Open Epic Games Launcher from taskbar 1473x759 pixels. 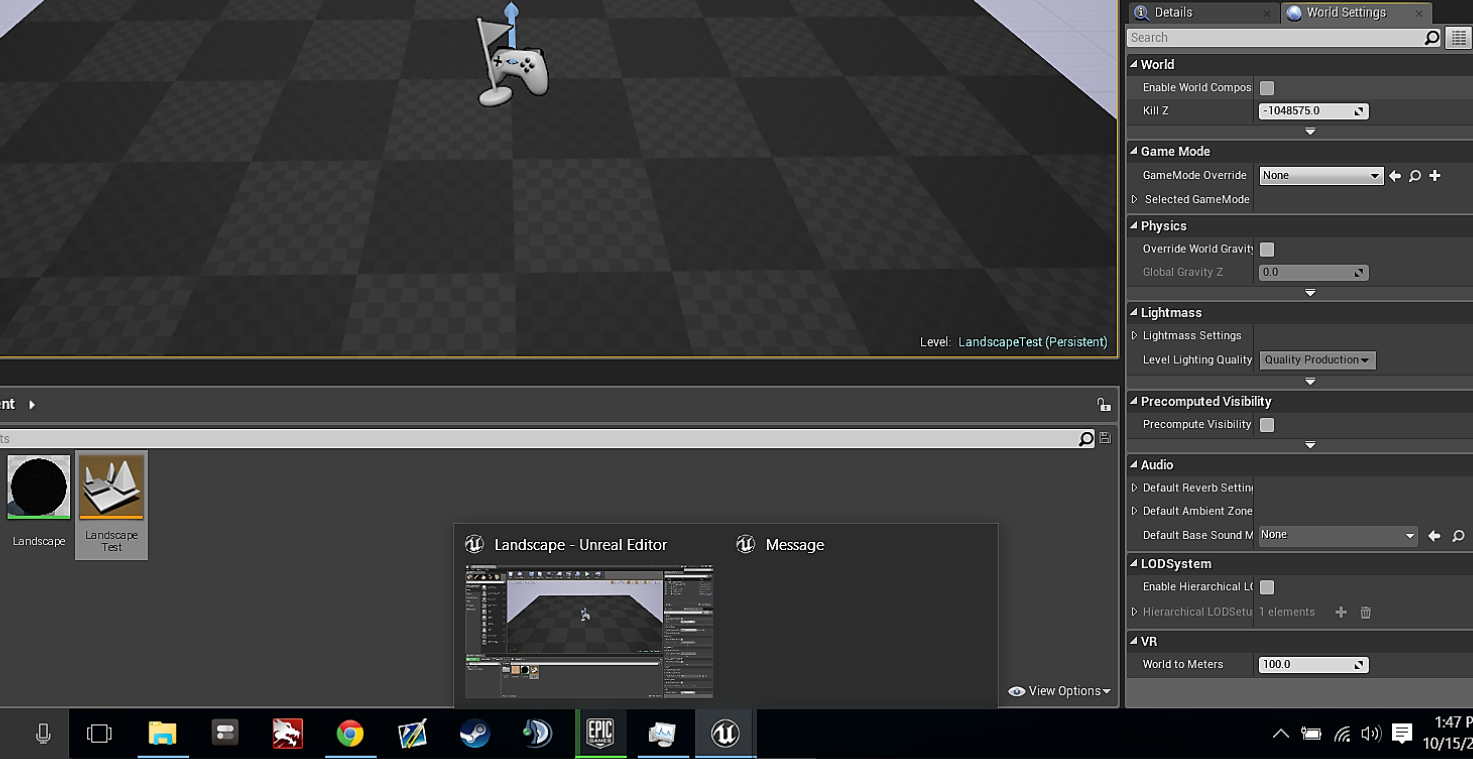[x=600, y=734]
